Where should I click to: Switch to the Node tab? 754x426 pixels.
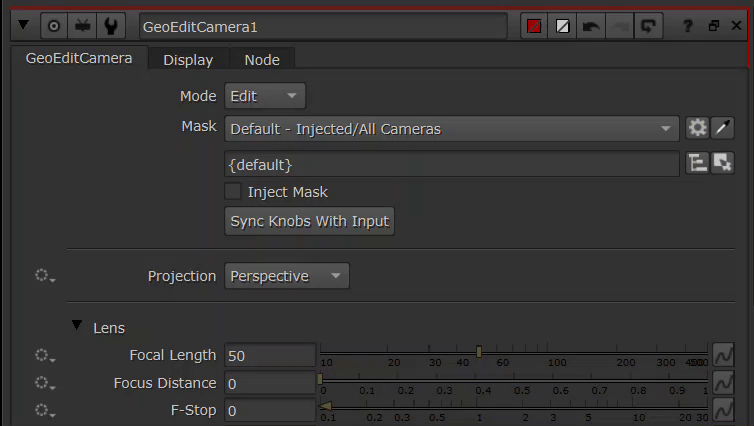tap(262, 60)
